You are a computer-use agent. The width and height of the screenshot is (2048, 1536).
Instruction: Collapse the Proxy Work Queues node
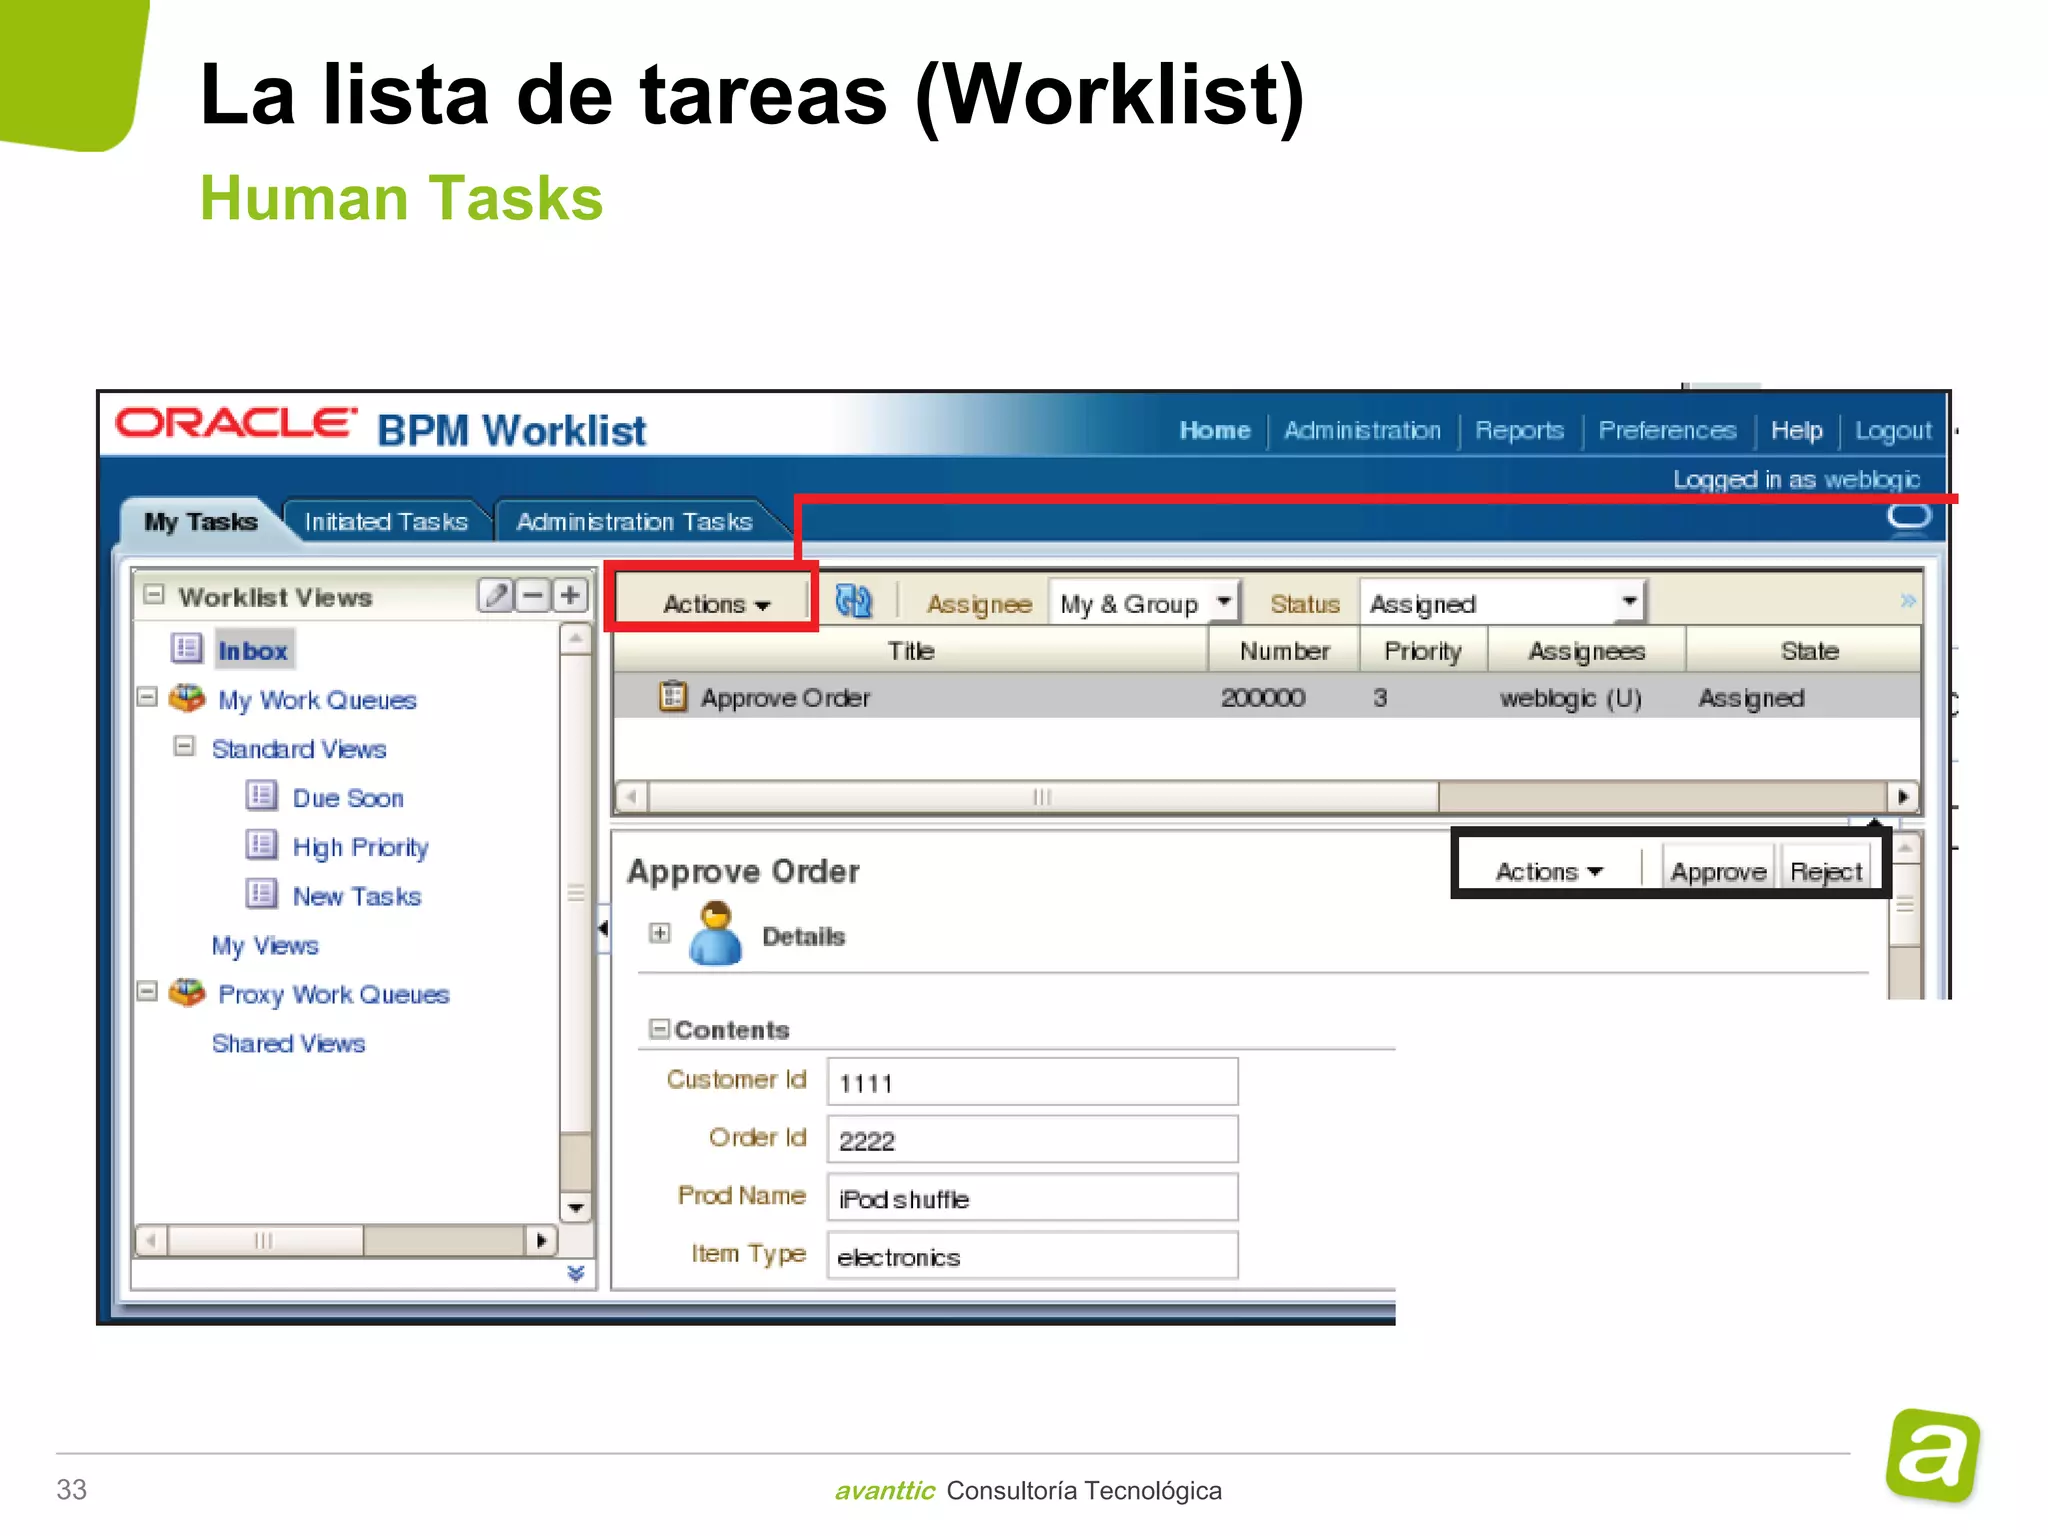point(148,992)
